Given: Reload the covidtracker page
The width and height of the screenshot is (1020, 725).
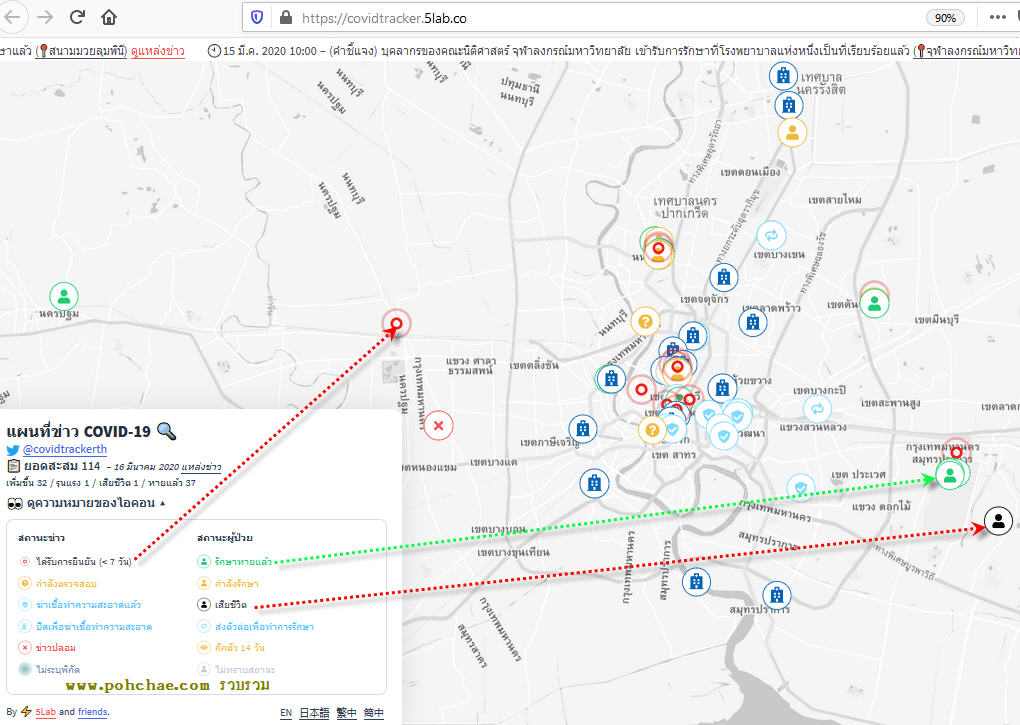Looking at the screenshot, I should point(77,18).
